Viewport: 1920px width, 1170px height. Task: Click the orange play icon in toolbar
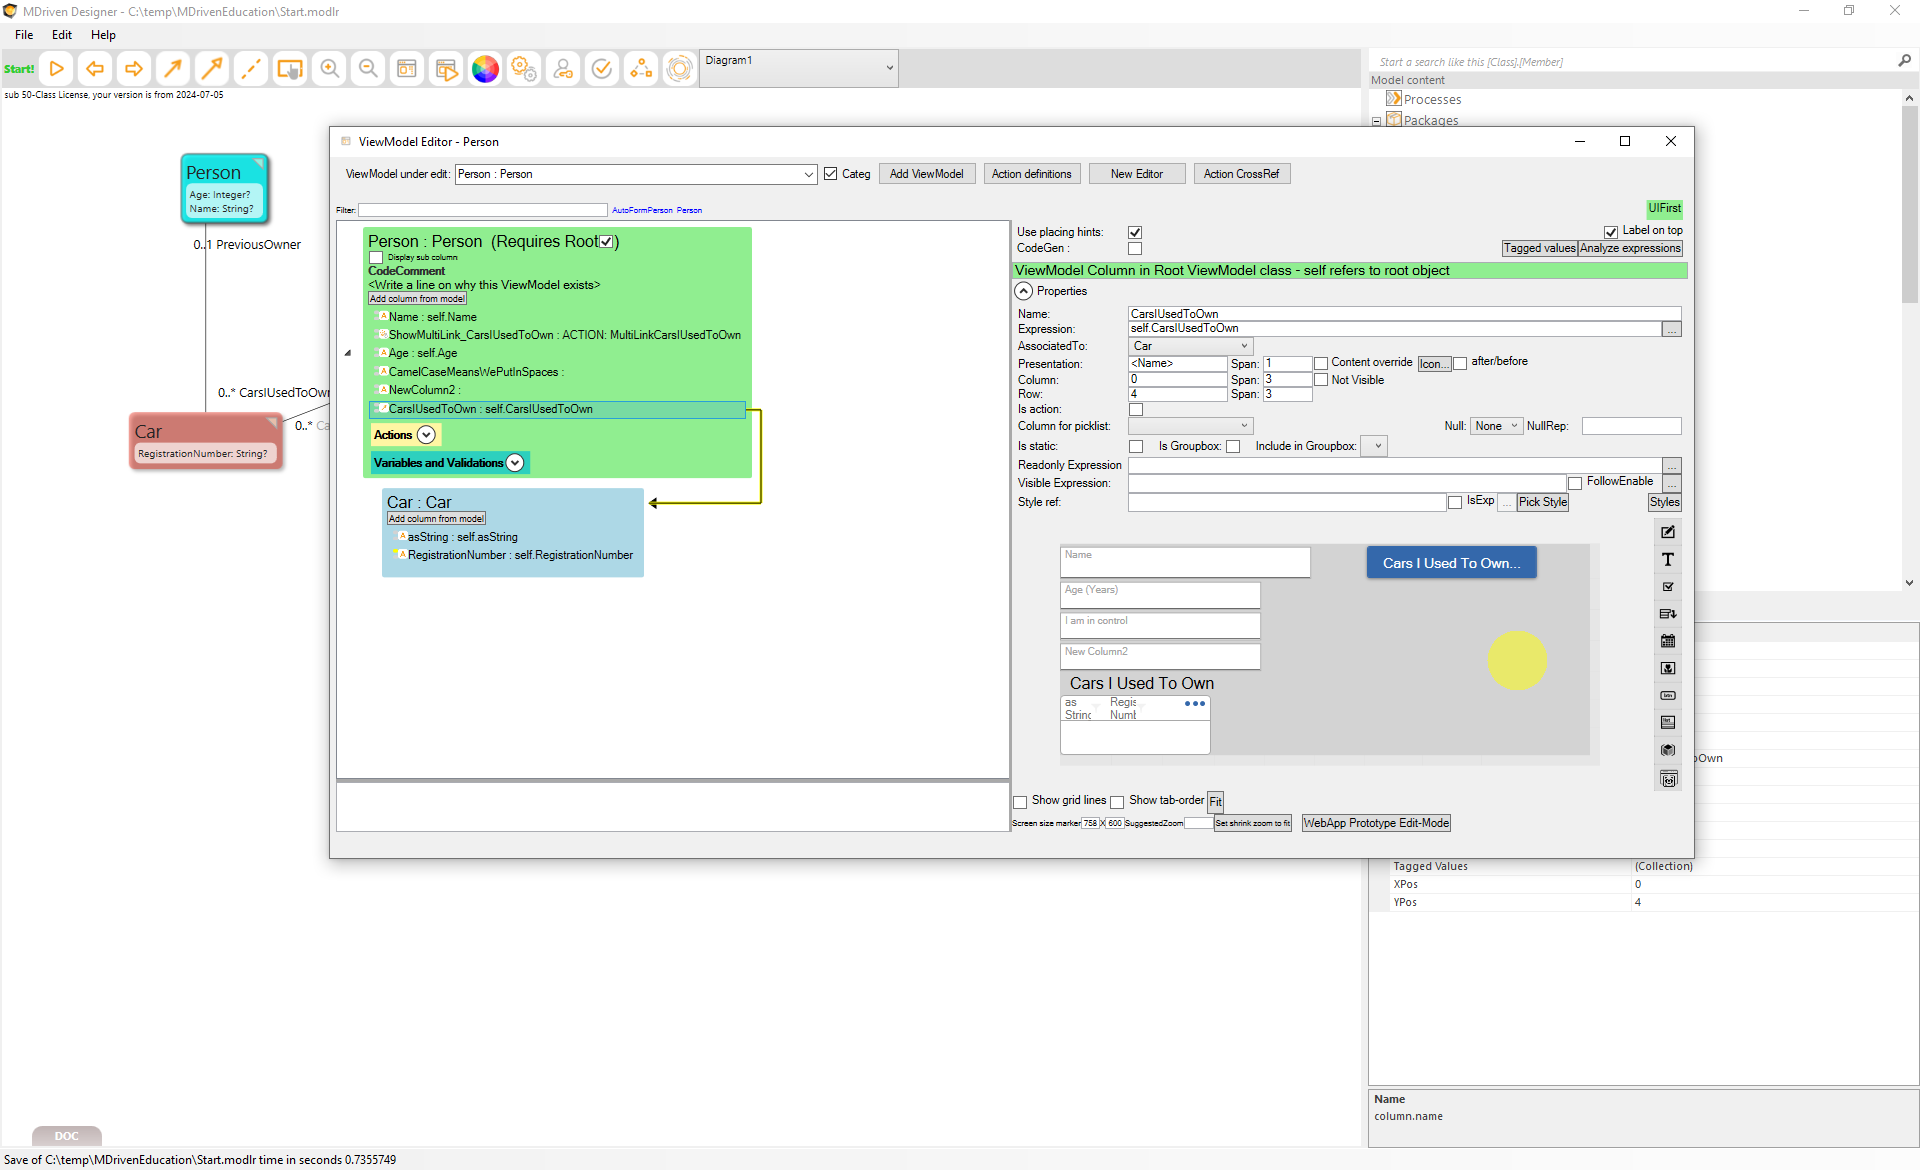(x=57, y=69)
